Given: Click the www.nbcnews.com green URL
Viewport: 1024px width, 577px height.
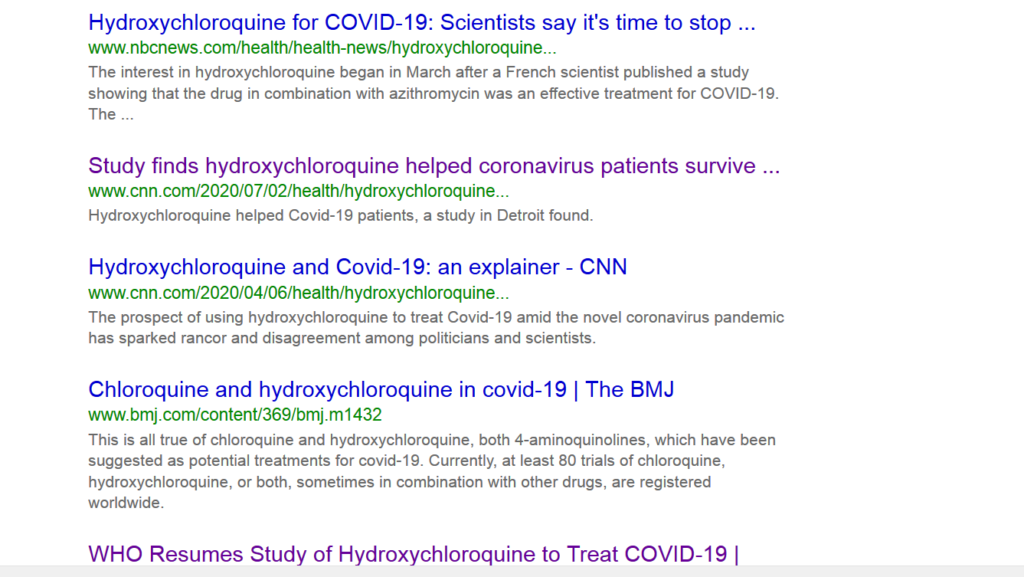Looking at the screenshot, I should tap(323, 48).
